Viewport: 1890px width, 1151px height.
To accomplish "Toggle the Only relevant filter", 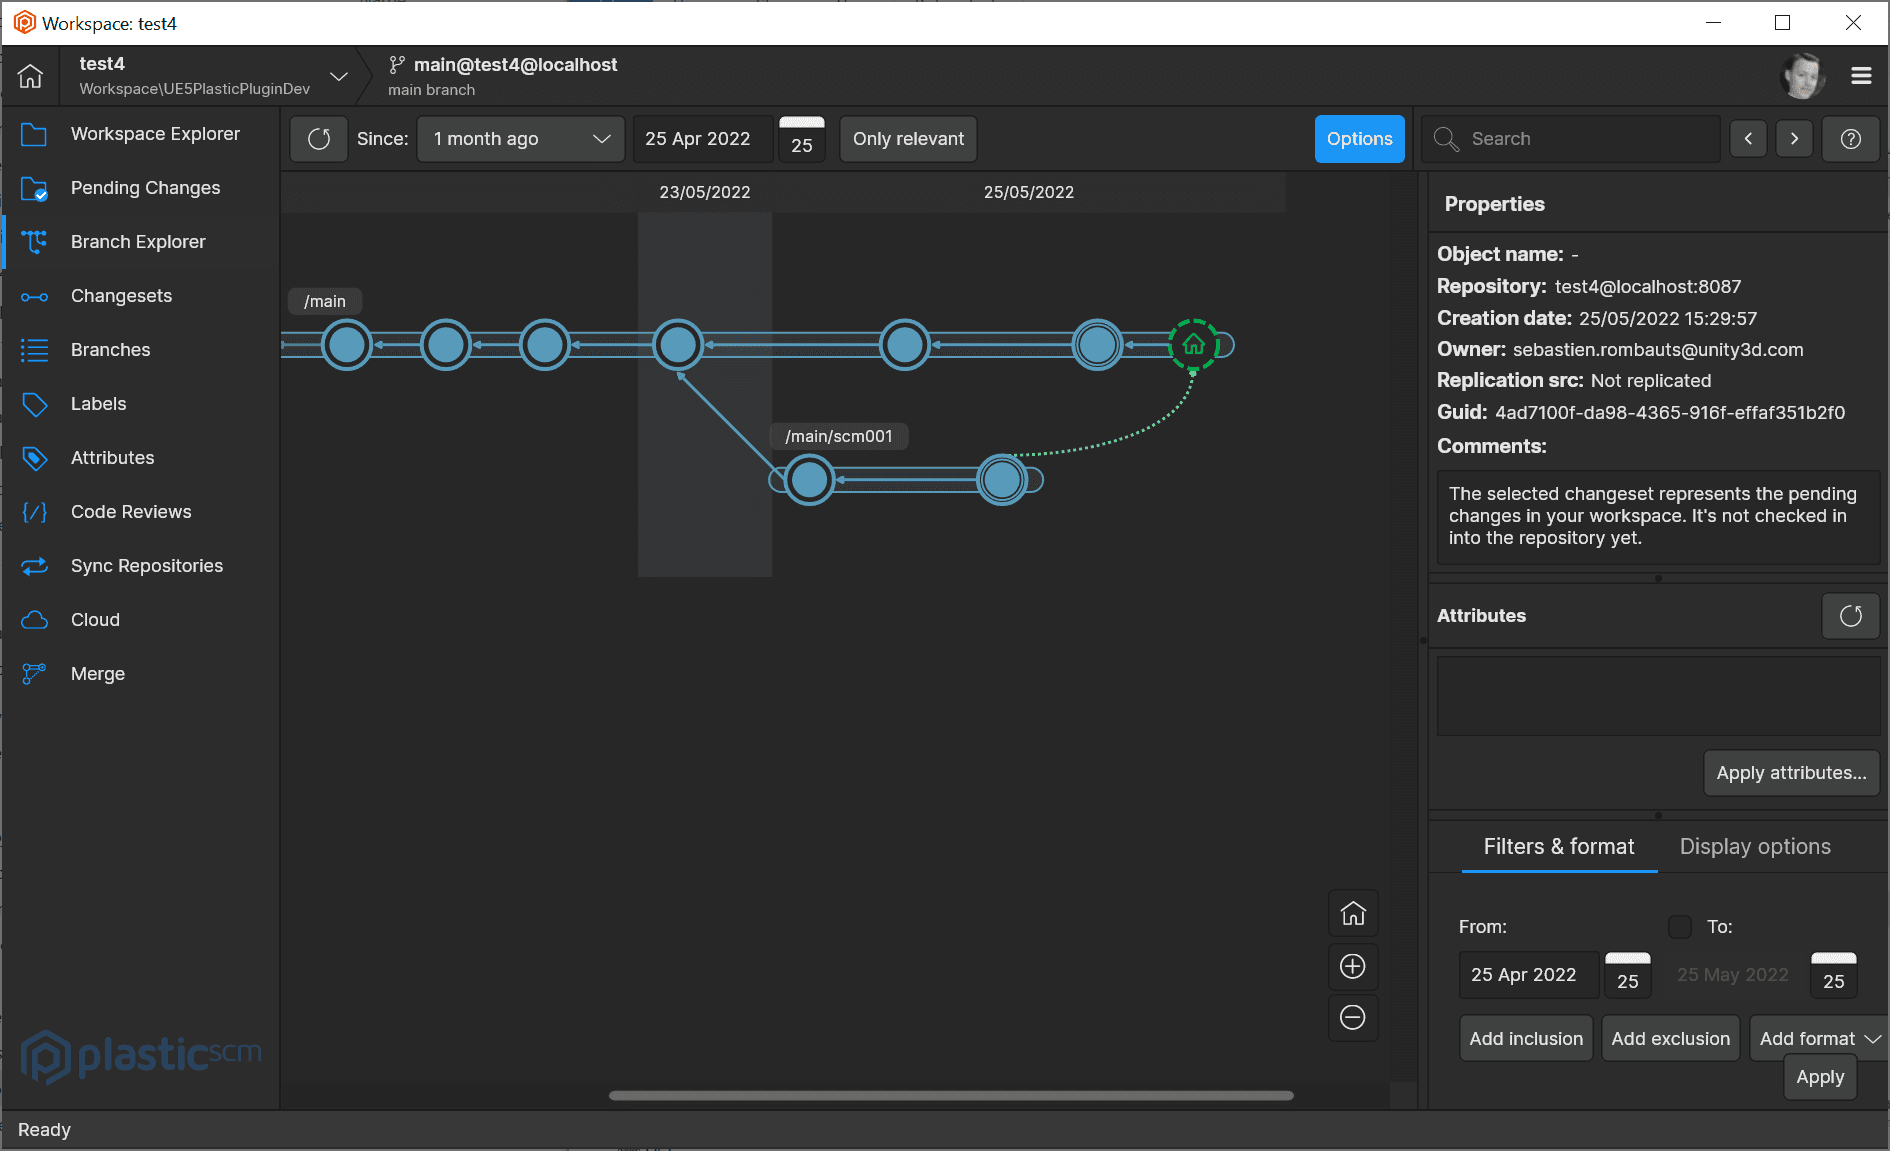I will (x=907, y=138).
